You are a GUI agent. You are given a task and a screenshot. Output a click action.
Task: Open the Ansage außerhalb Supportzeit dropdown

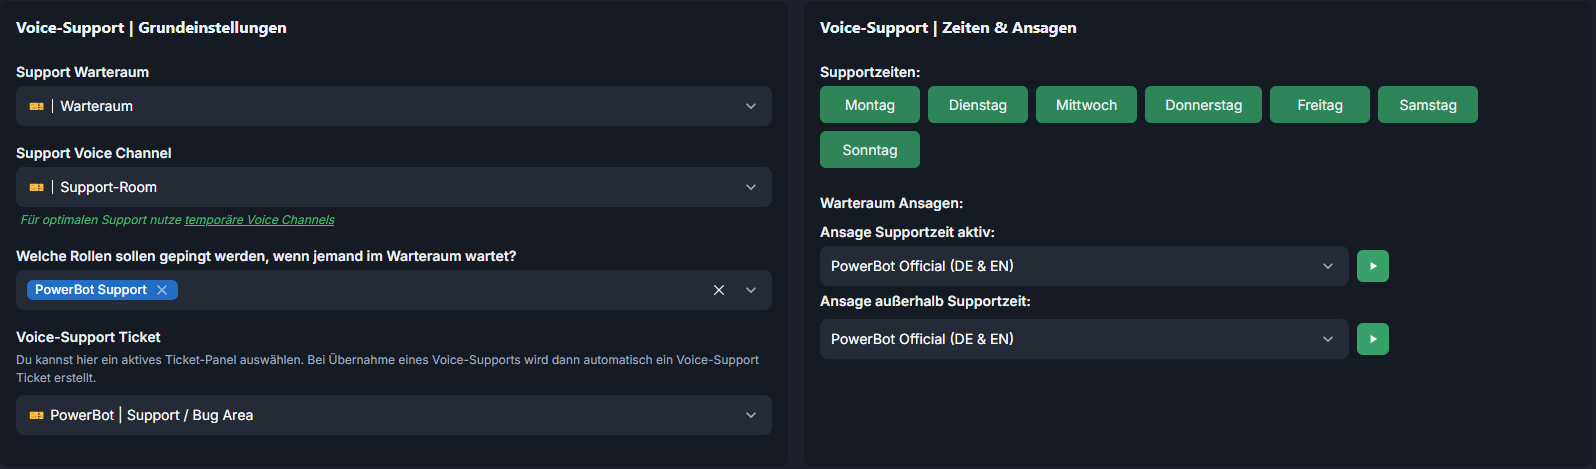coord(1327,339)
